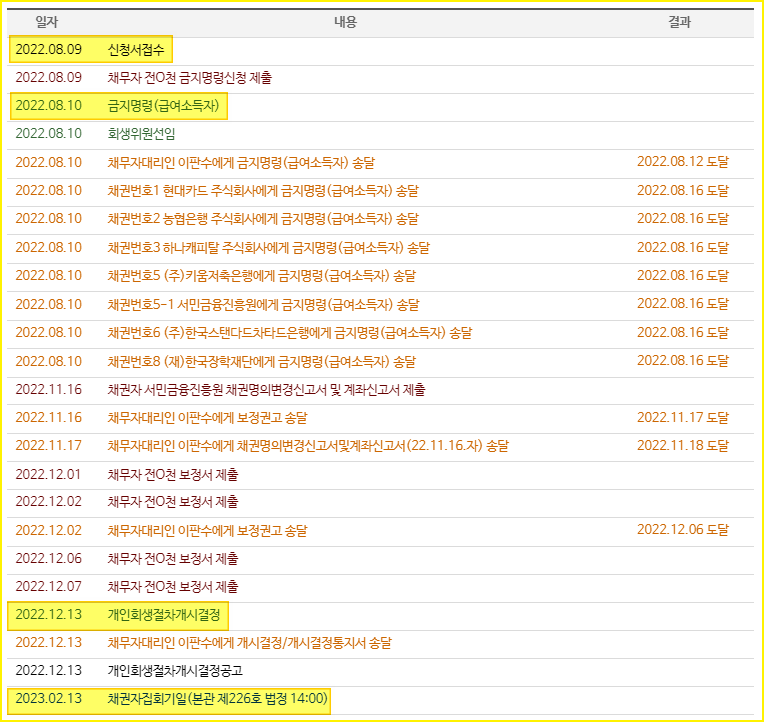
Task: Select the '신청서접수' entry
Action: (x=136, y=50)
